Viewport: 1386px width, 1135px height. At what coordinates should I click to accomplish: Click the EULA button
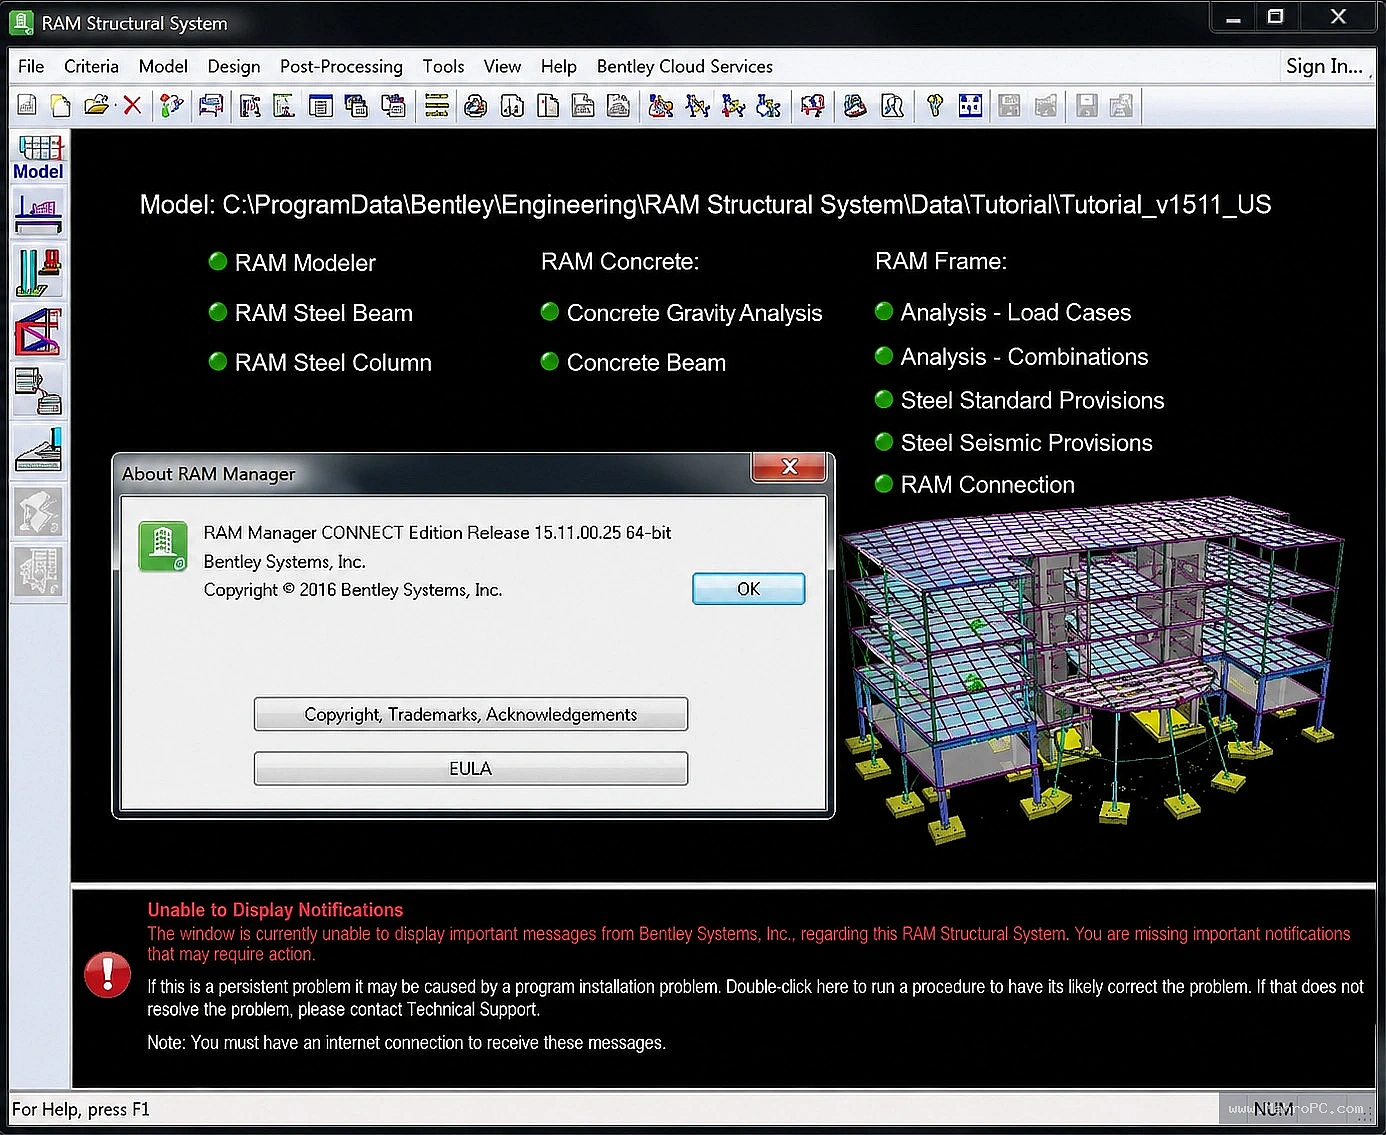471,768
